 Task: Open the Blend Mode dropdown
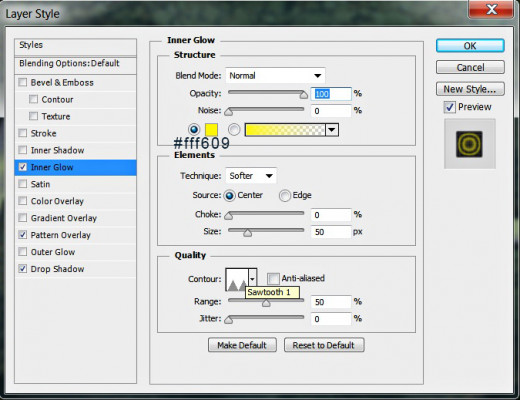(x=275, y=76)
